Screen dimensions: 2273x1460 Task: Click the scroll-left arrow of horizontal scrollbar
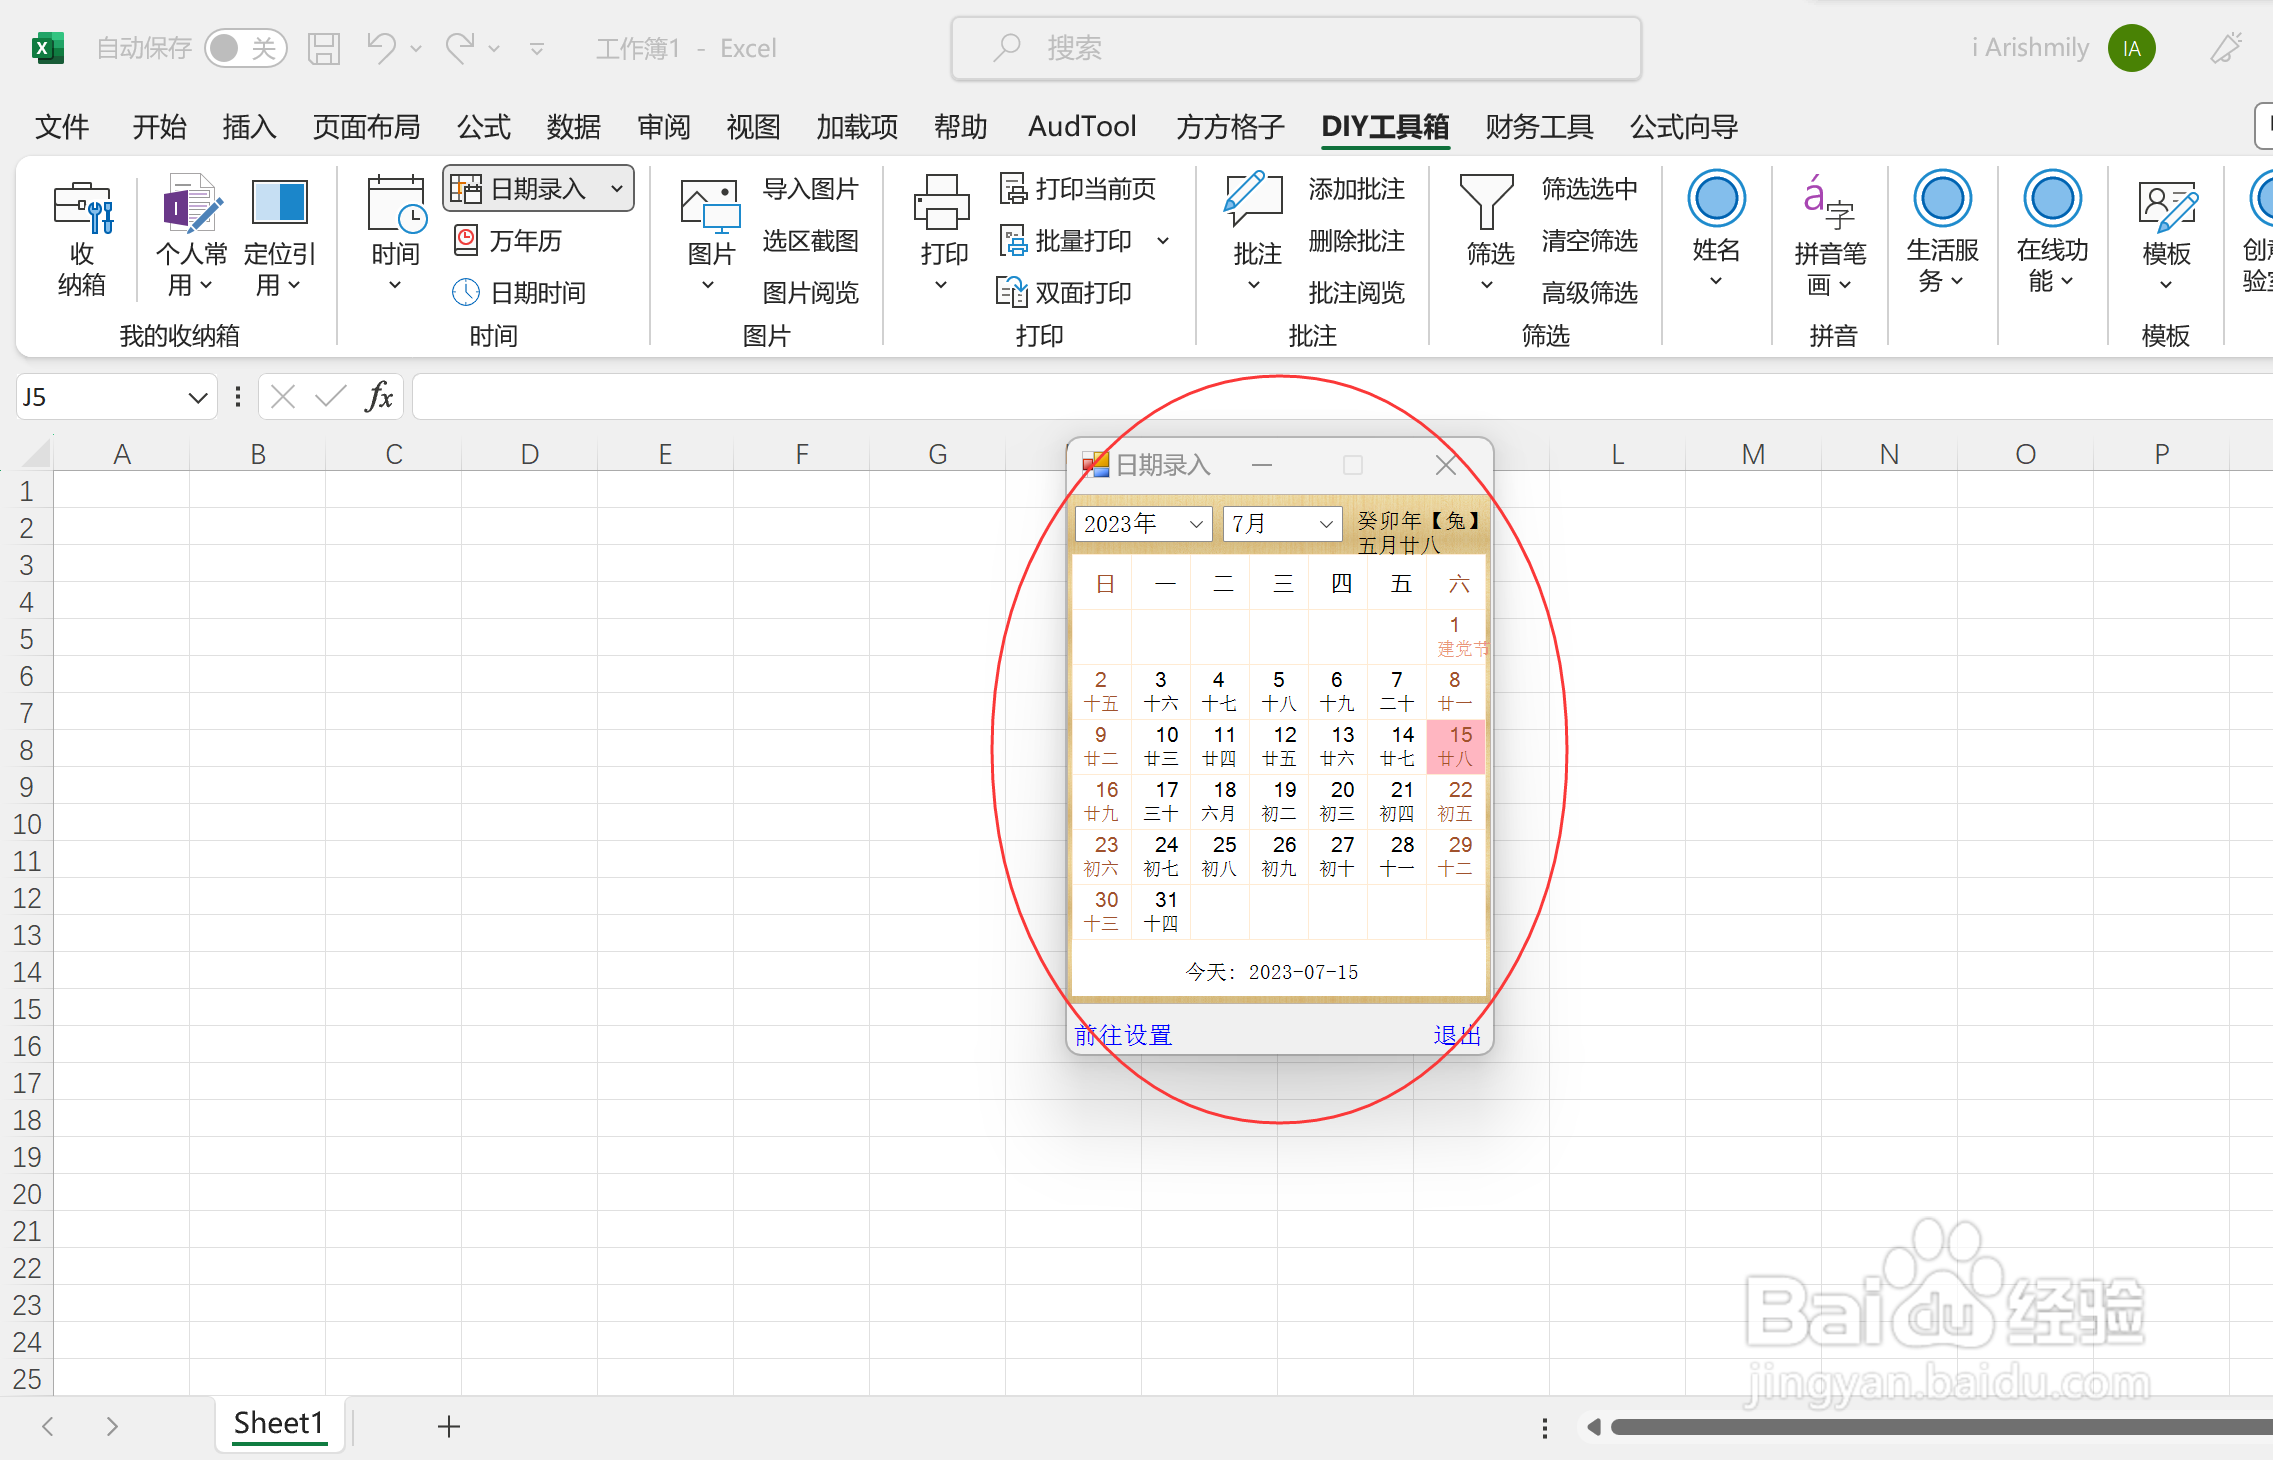tap(1594, 1427)
